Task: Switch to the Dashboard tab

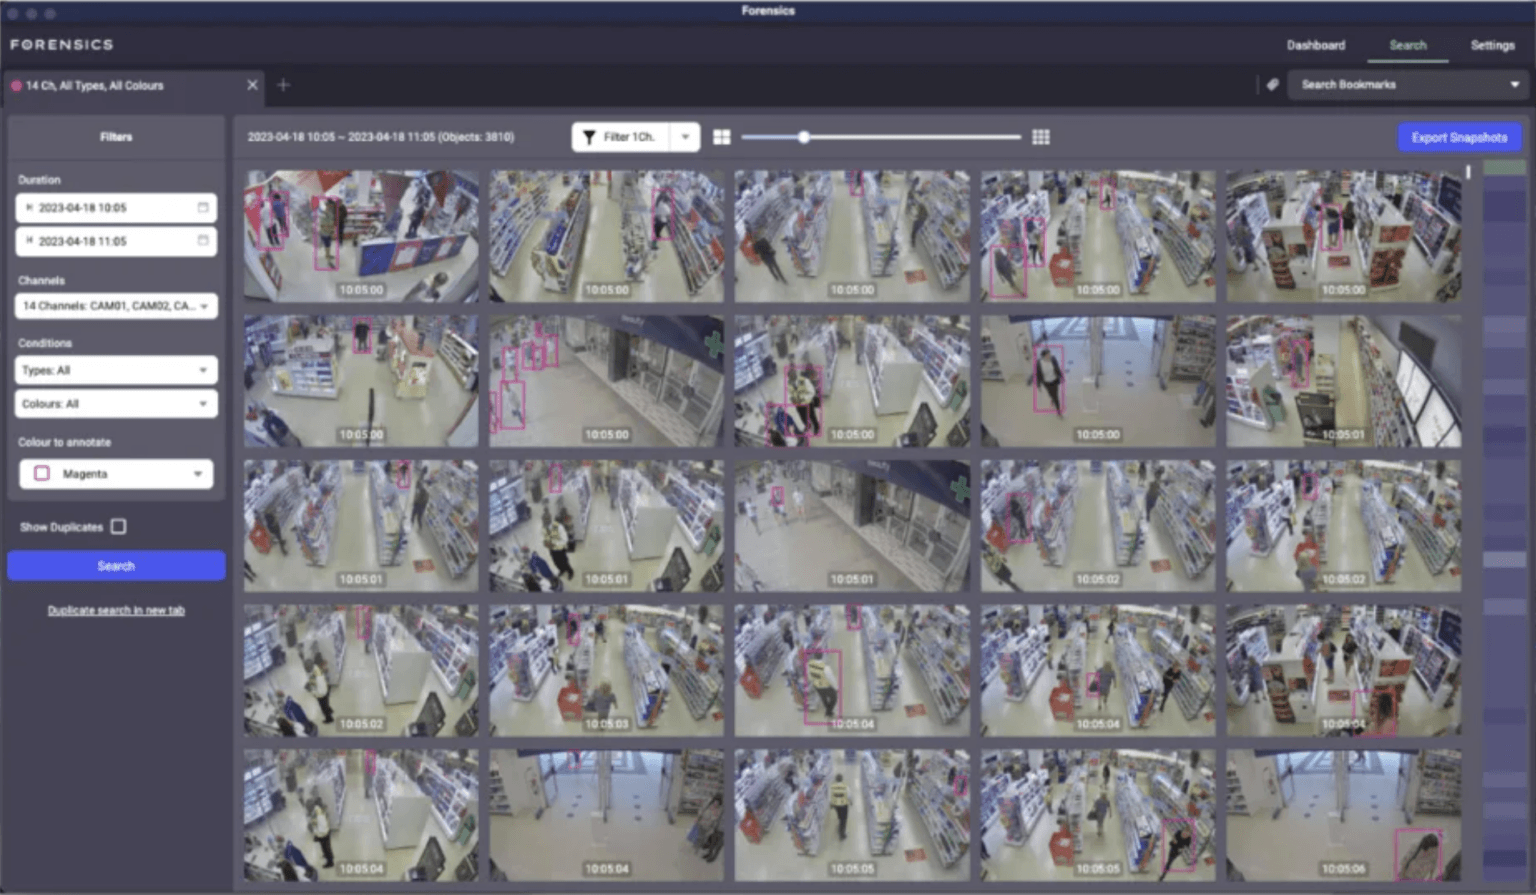Action: [x=1316, y=45]
